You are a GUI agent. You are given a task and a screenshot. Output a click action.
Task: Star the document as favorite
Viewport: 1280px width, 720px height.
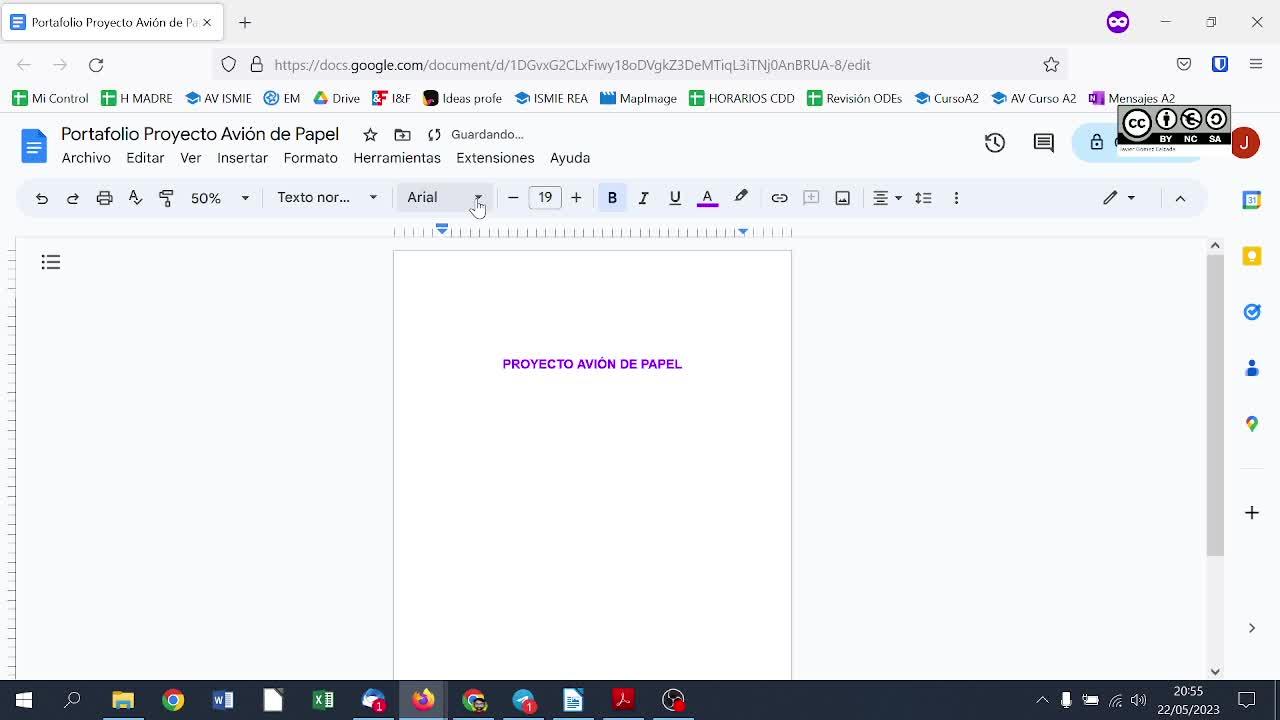pyautogui.click(x=370, y=135)
